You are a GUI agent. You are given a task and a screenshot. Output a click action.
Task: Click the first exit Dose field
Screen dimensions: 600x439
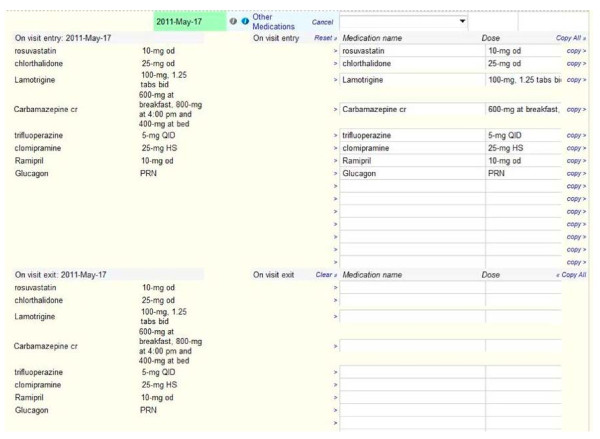coord(523,287)
